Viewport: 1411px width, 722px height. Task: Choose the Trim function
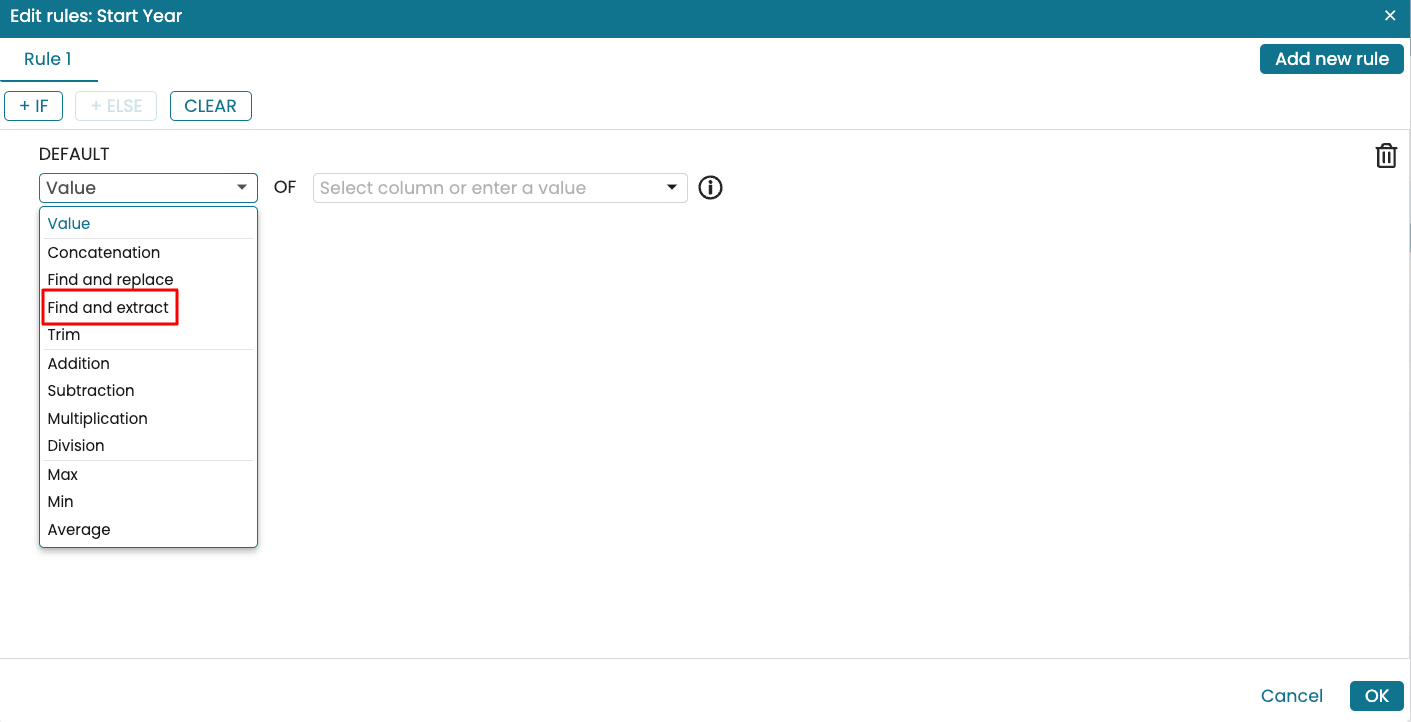[64, 335]
